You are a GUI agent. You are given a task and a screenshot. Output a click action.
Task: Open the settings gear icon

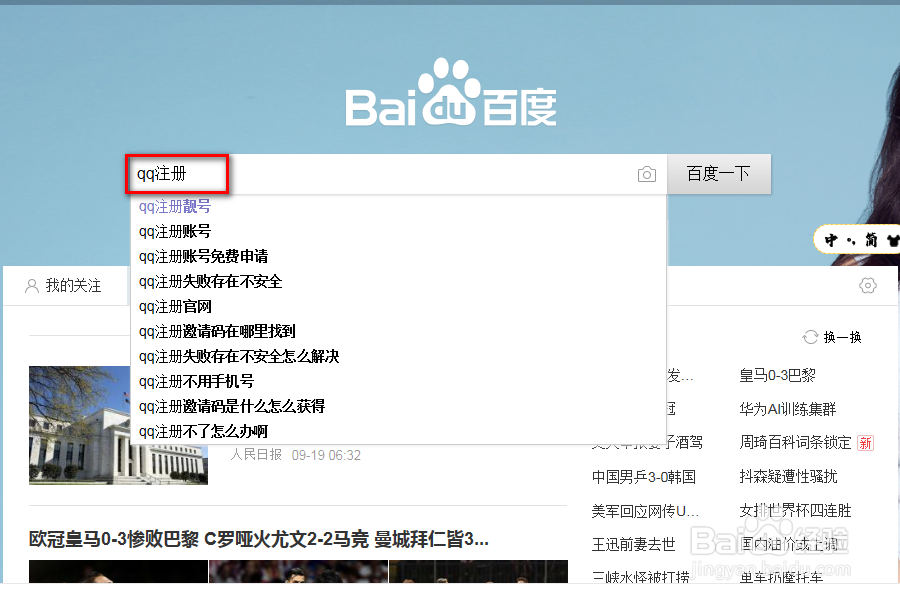point(867,285)
